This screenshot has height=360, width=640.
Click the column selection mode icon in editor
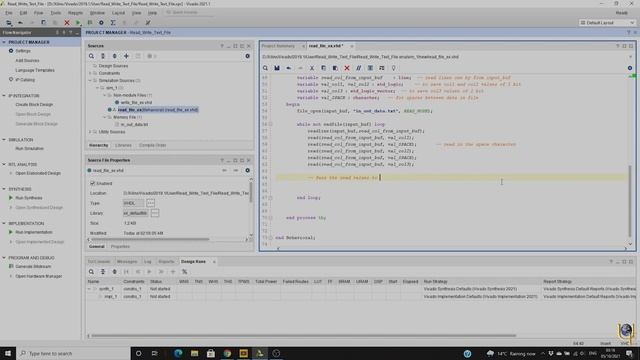pos(370,68)
